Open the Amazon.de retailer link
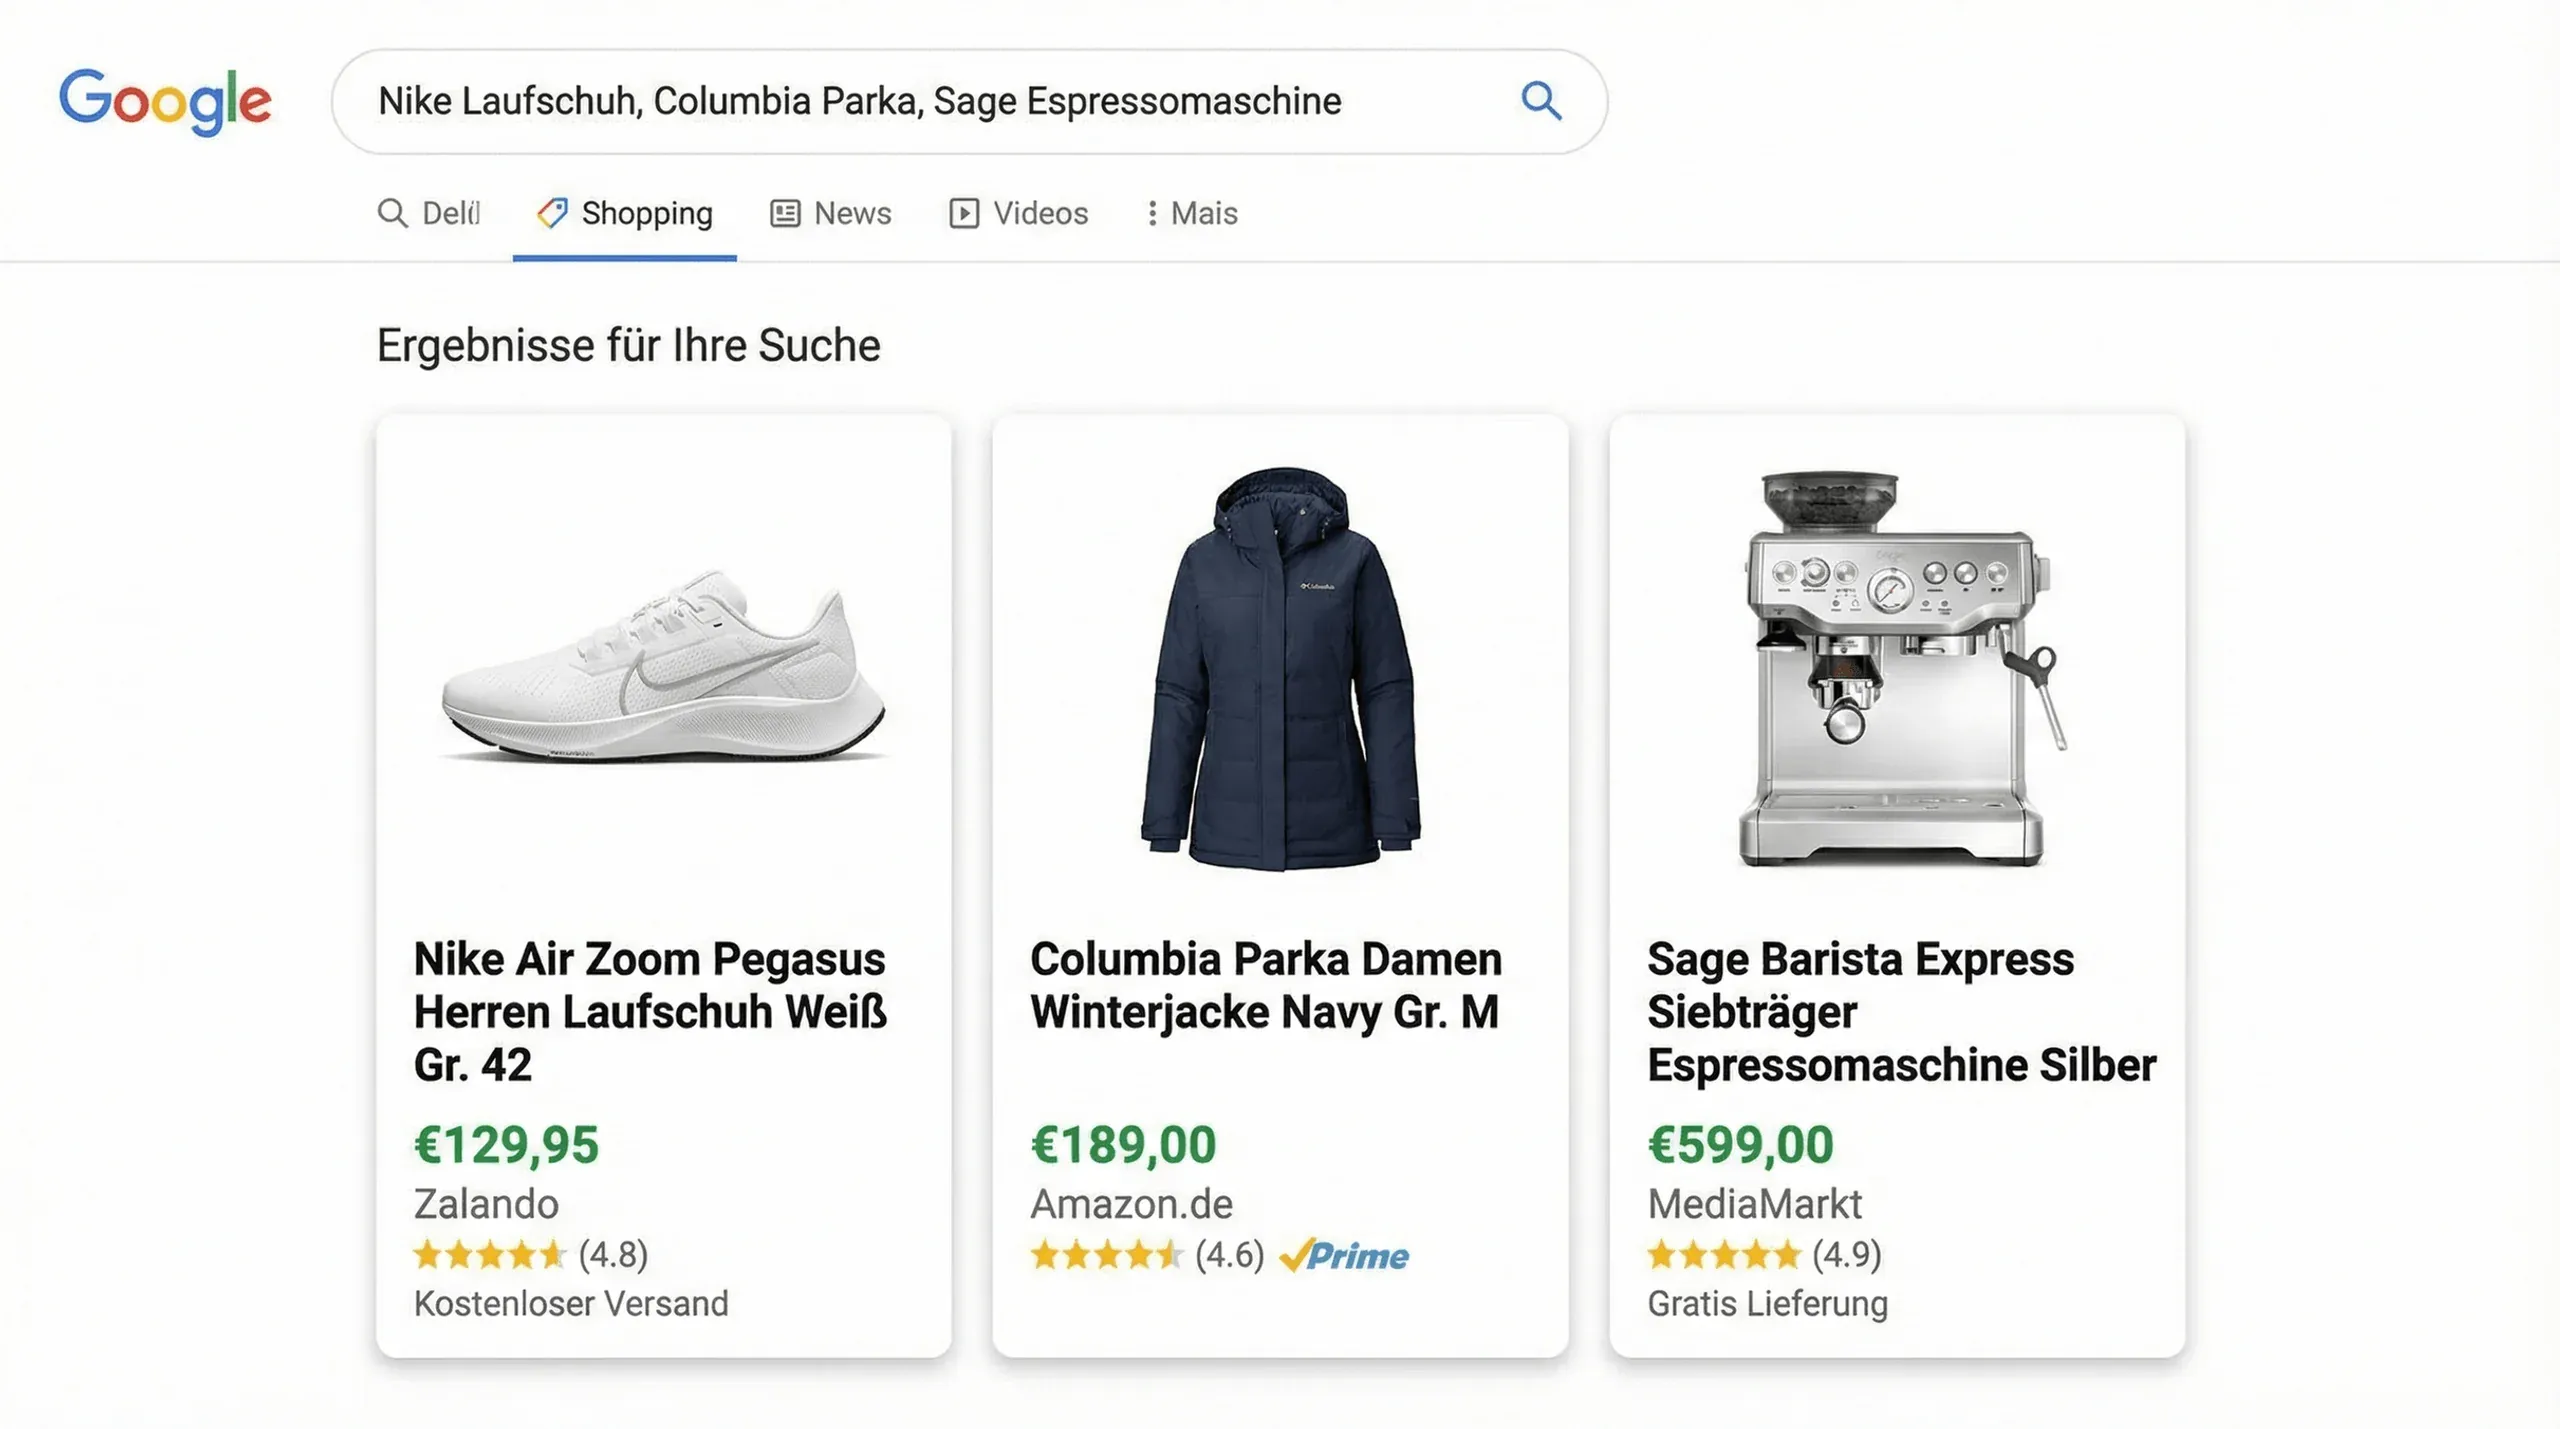Image resolution: width=2560 pixels, height=1429 pixels. pyautogui.click(x=1131, y=1204)
